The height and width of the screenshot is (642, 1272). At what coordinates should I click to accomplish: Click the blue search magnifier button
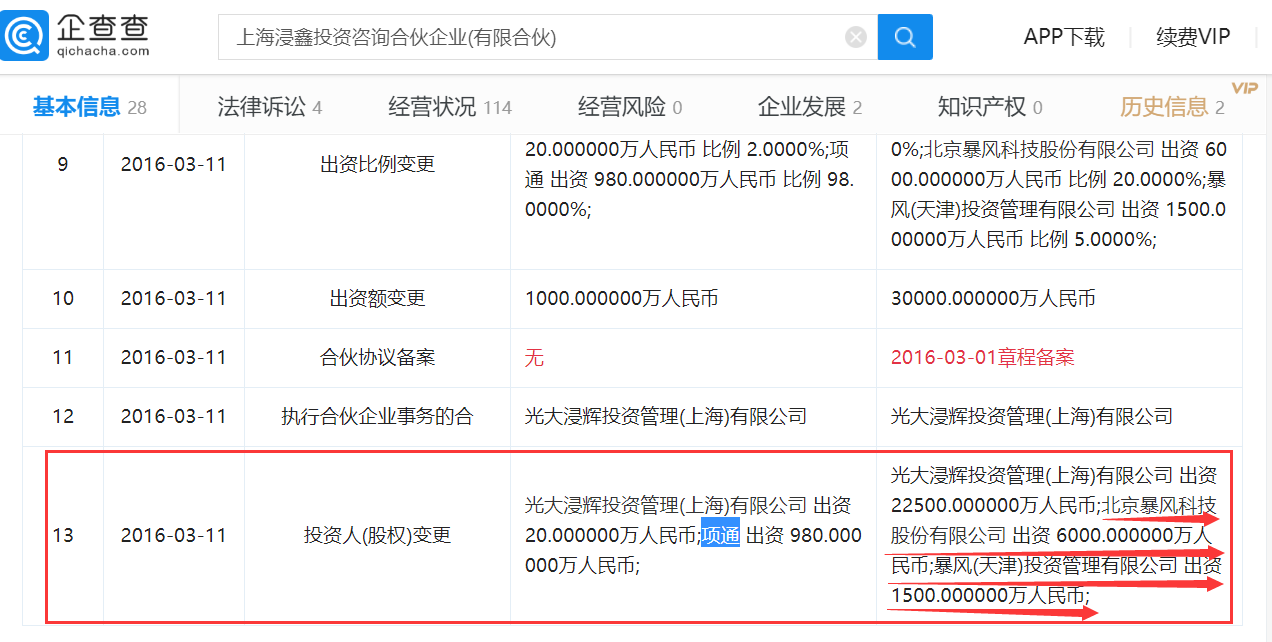pos(905,37)
